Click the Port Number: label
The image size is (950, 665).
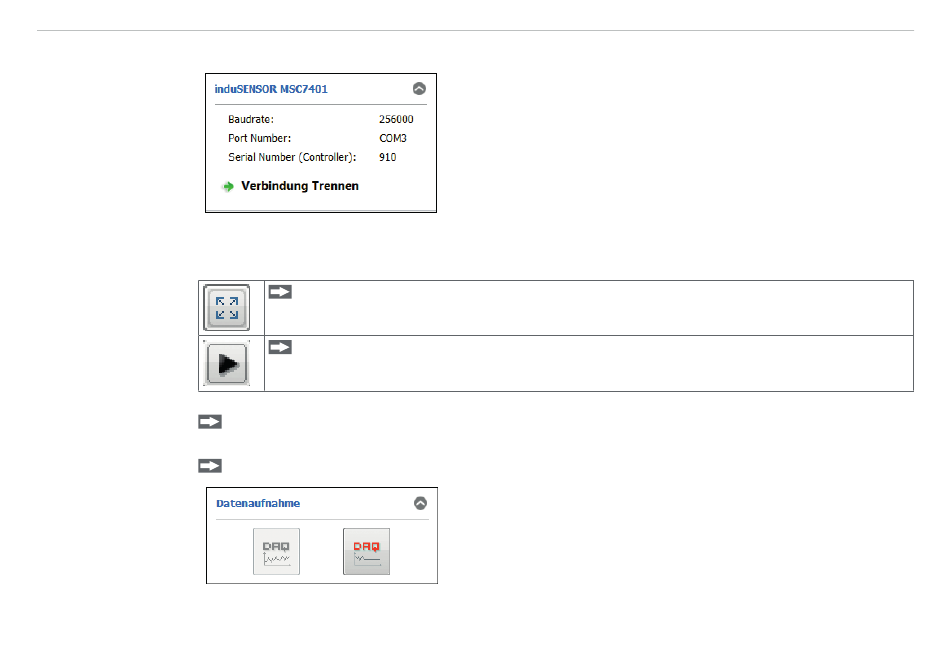click(259, 138)
